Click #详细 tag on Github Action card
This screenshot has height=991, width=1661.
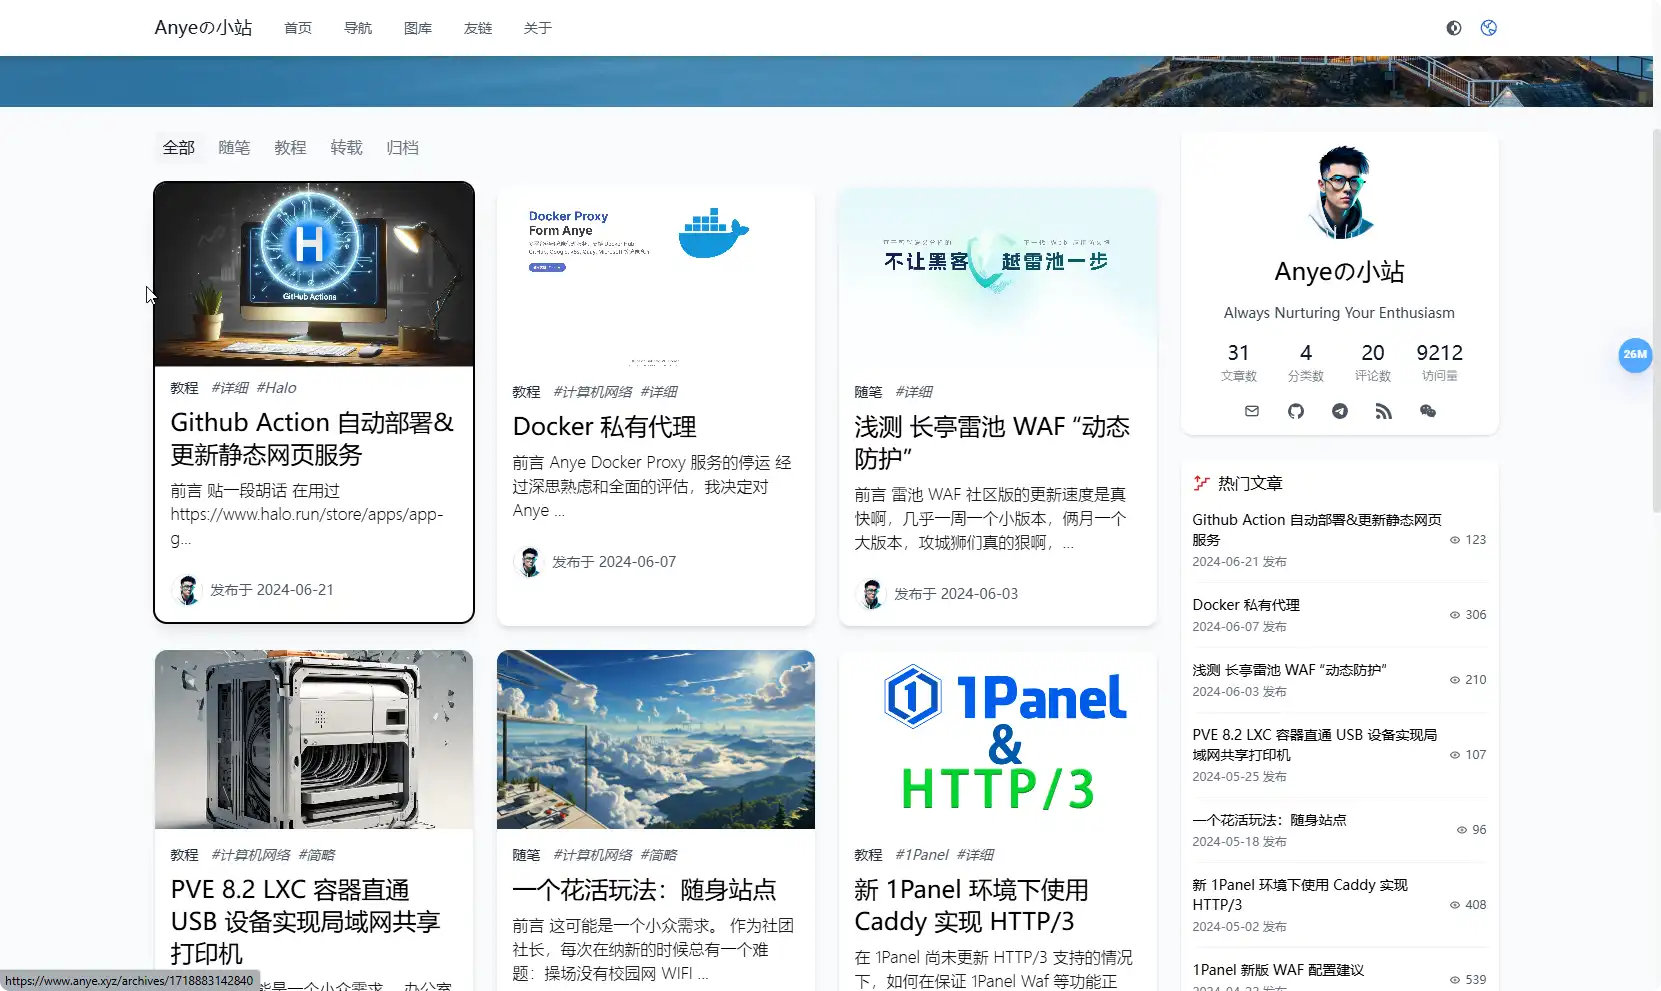[x=229, y=388]
